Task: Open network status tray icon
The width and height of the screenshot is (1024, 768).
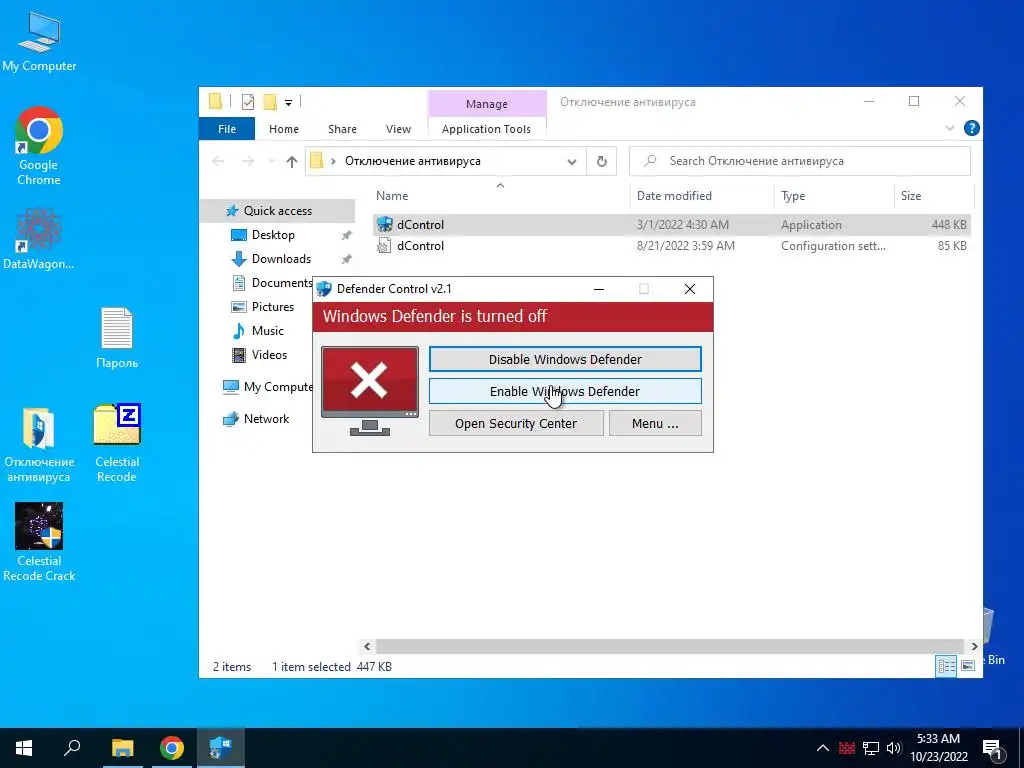Action: click(871, 748)
